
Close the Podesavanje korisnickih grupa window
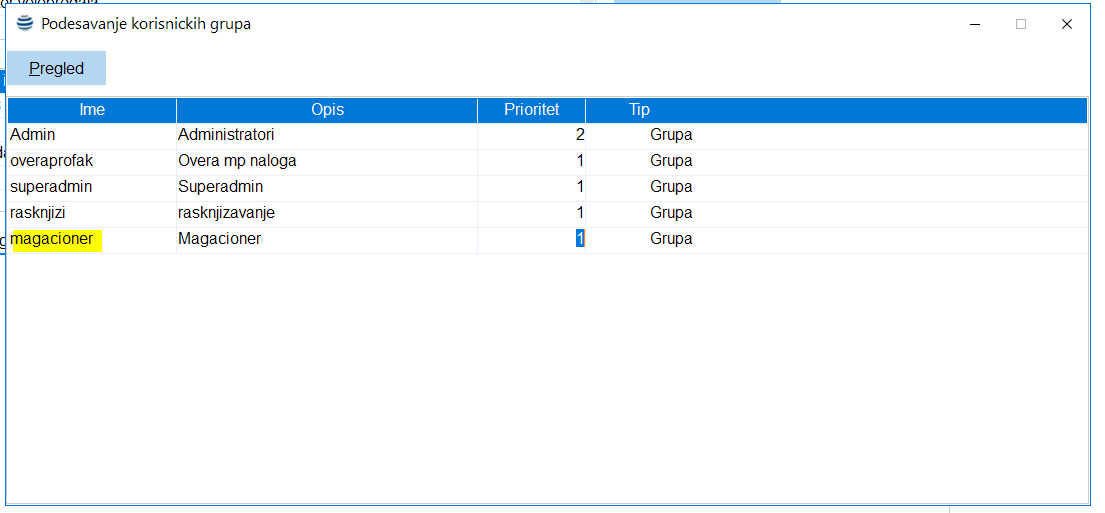[1067, 24]
